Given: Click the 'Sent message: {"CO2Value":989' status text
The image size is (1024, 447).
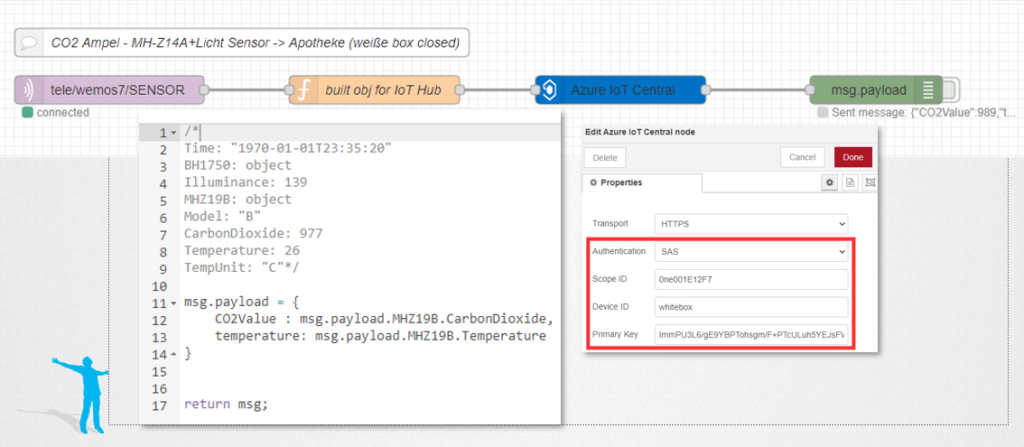Looking at the screenshot, I should tap(923, 112).
